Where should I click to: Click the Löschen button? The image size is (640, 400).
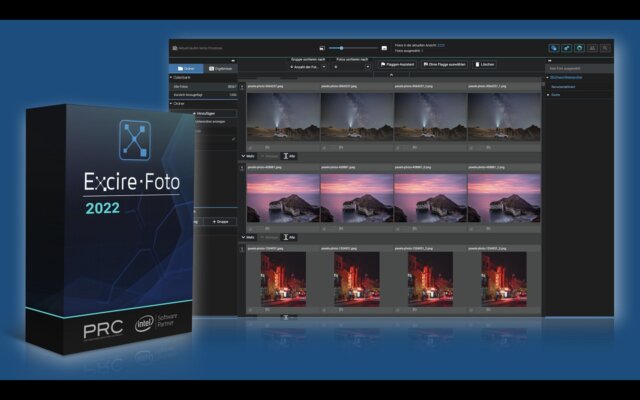coord(484,64)
